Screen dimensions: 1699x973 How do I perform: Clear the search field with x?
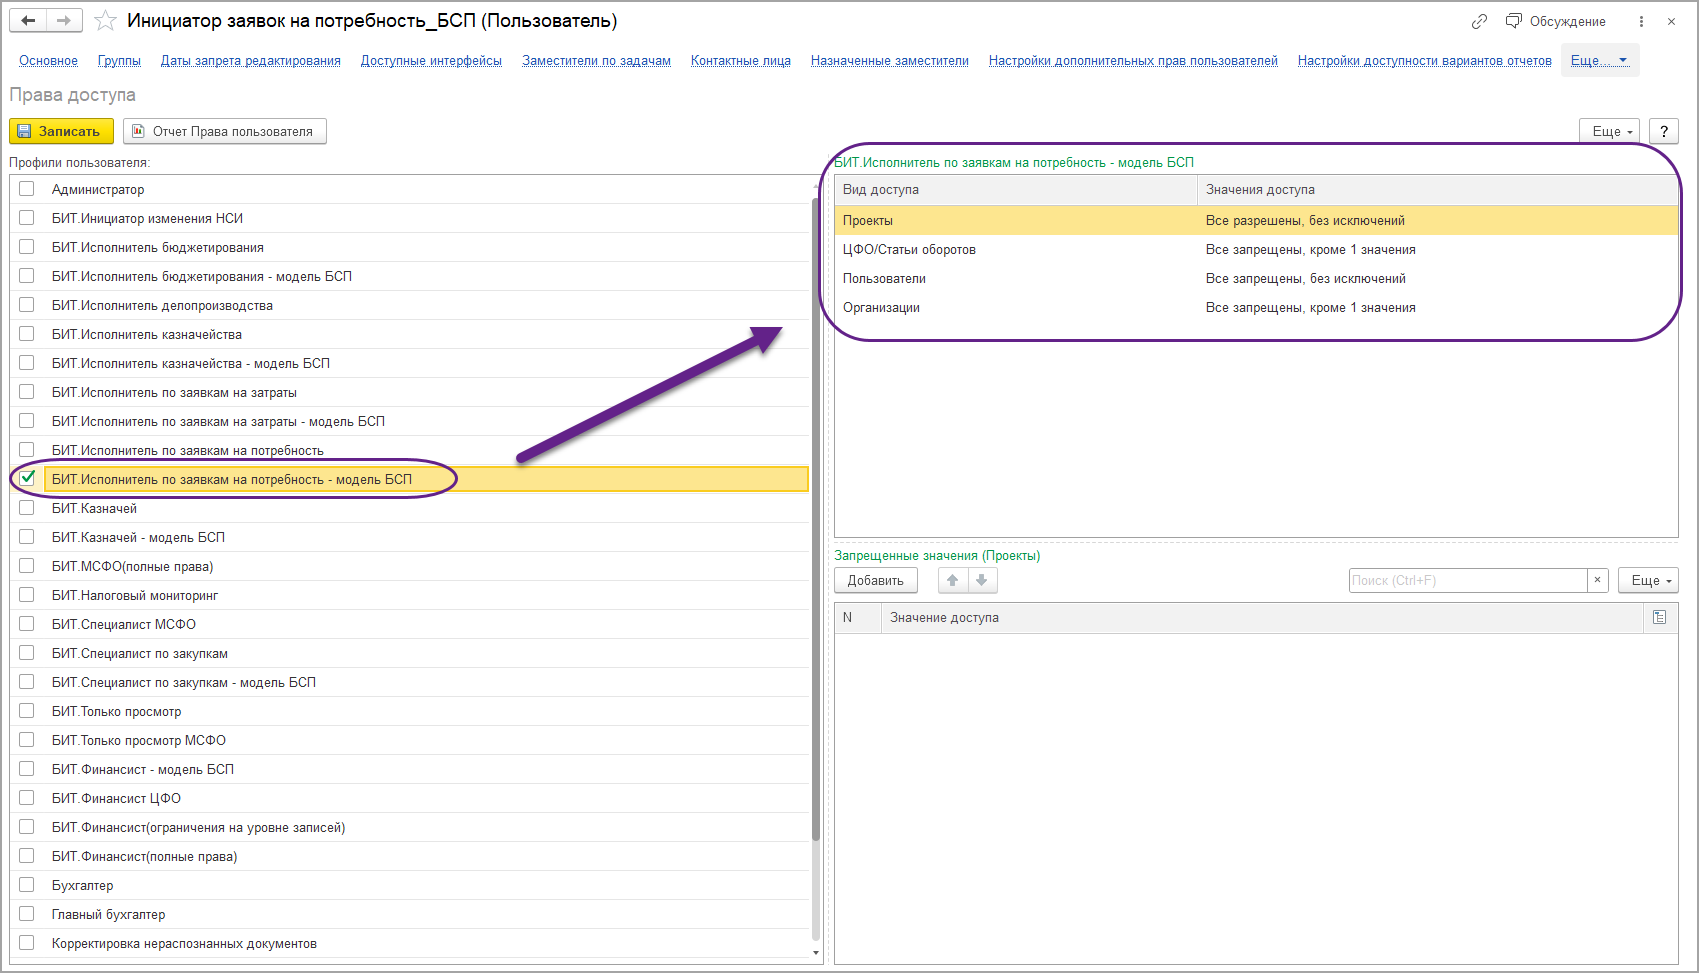pos(1597,580)
